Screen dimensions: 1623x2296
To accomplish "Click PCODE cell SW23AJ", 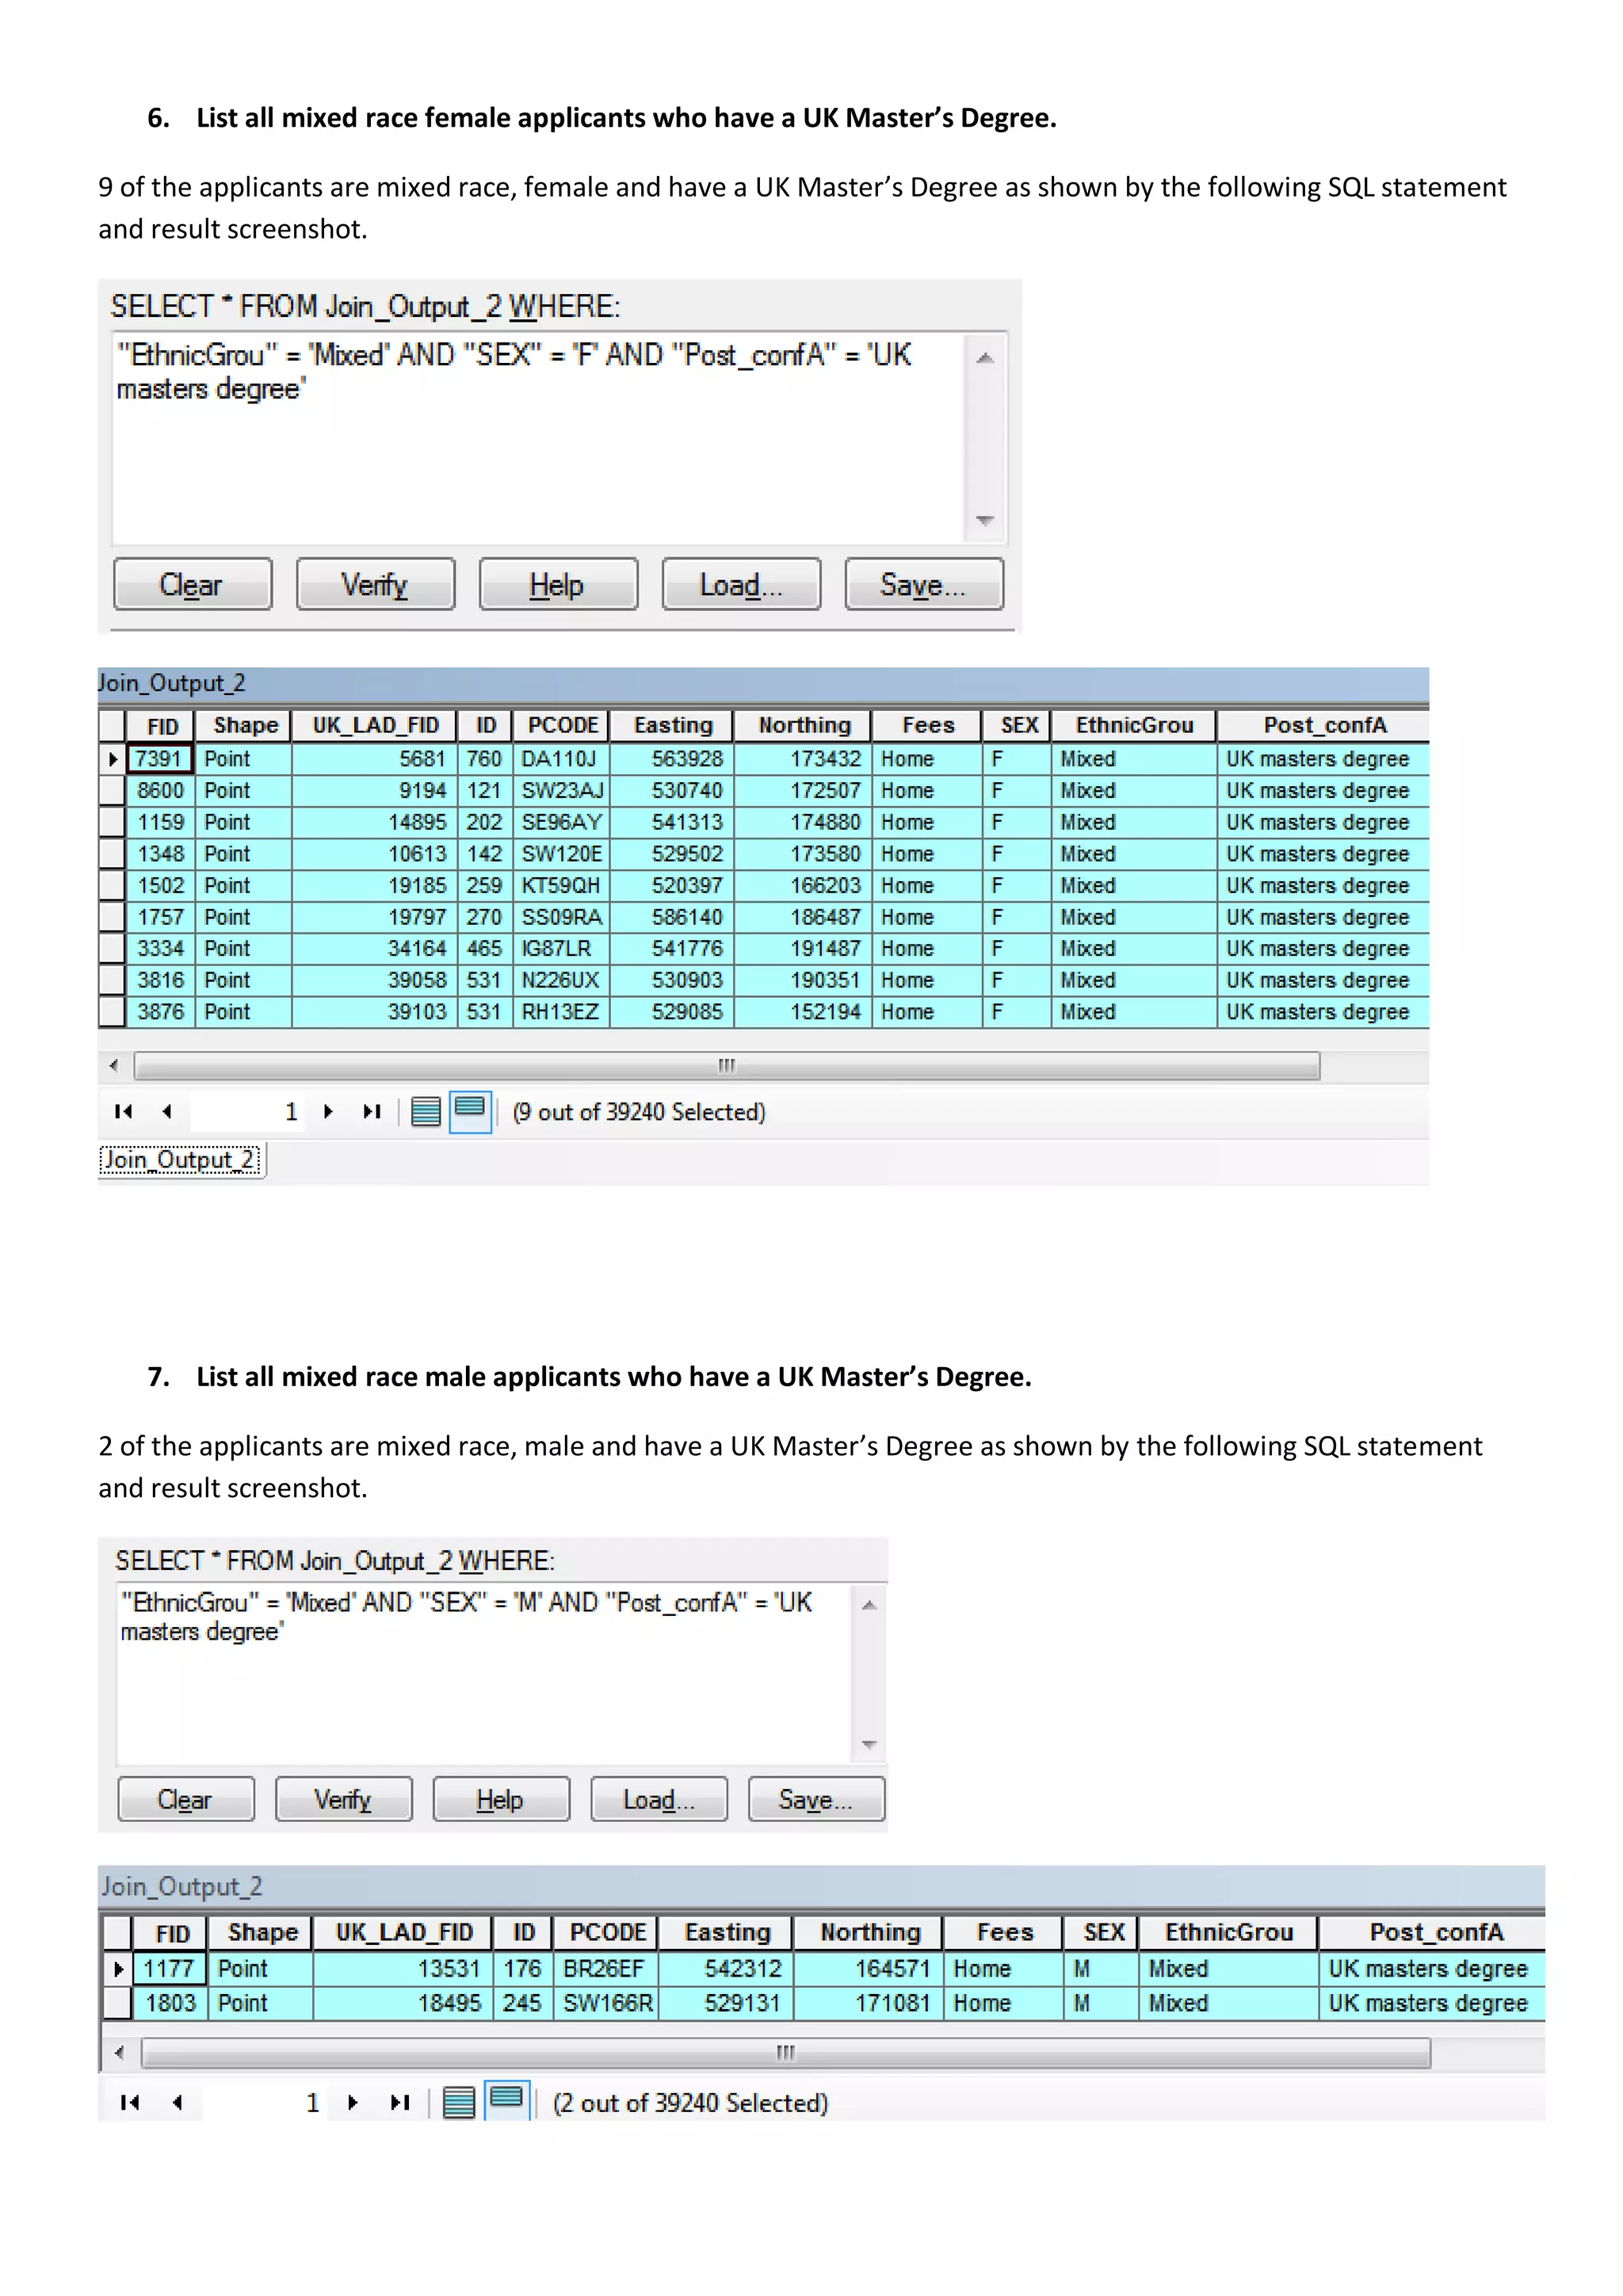I will (x=562, y=791).
